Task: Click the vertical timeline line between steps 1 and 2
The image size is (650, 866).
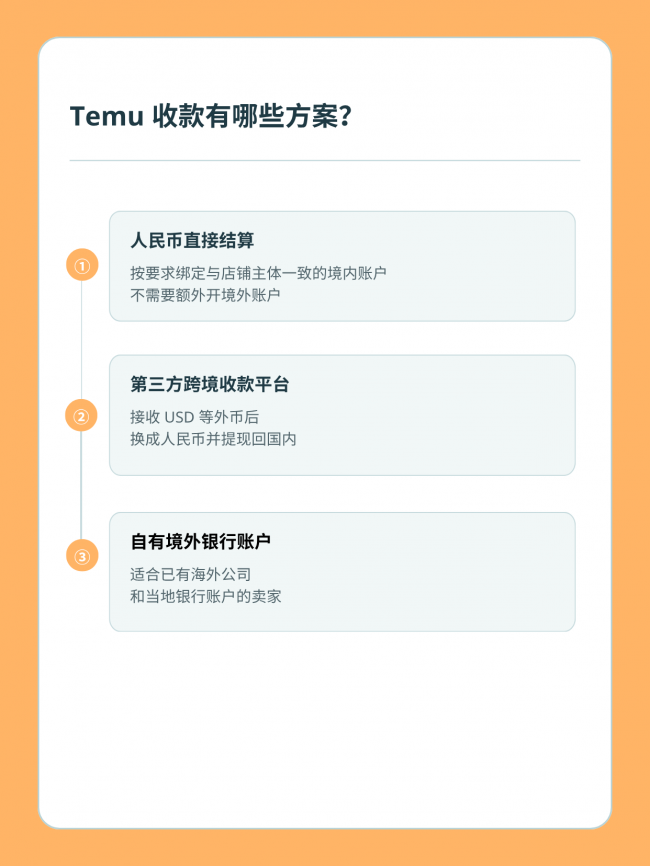Action: pos(82,340)
